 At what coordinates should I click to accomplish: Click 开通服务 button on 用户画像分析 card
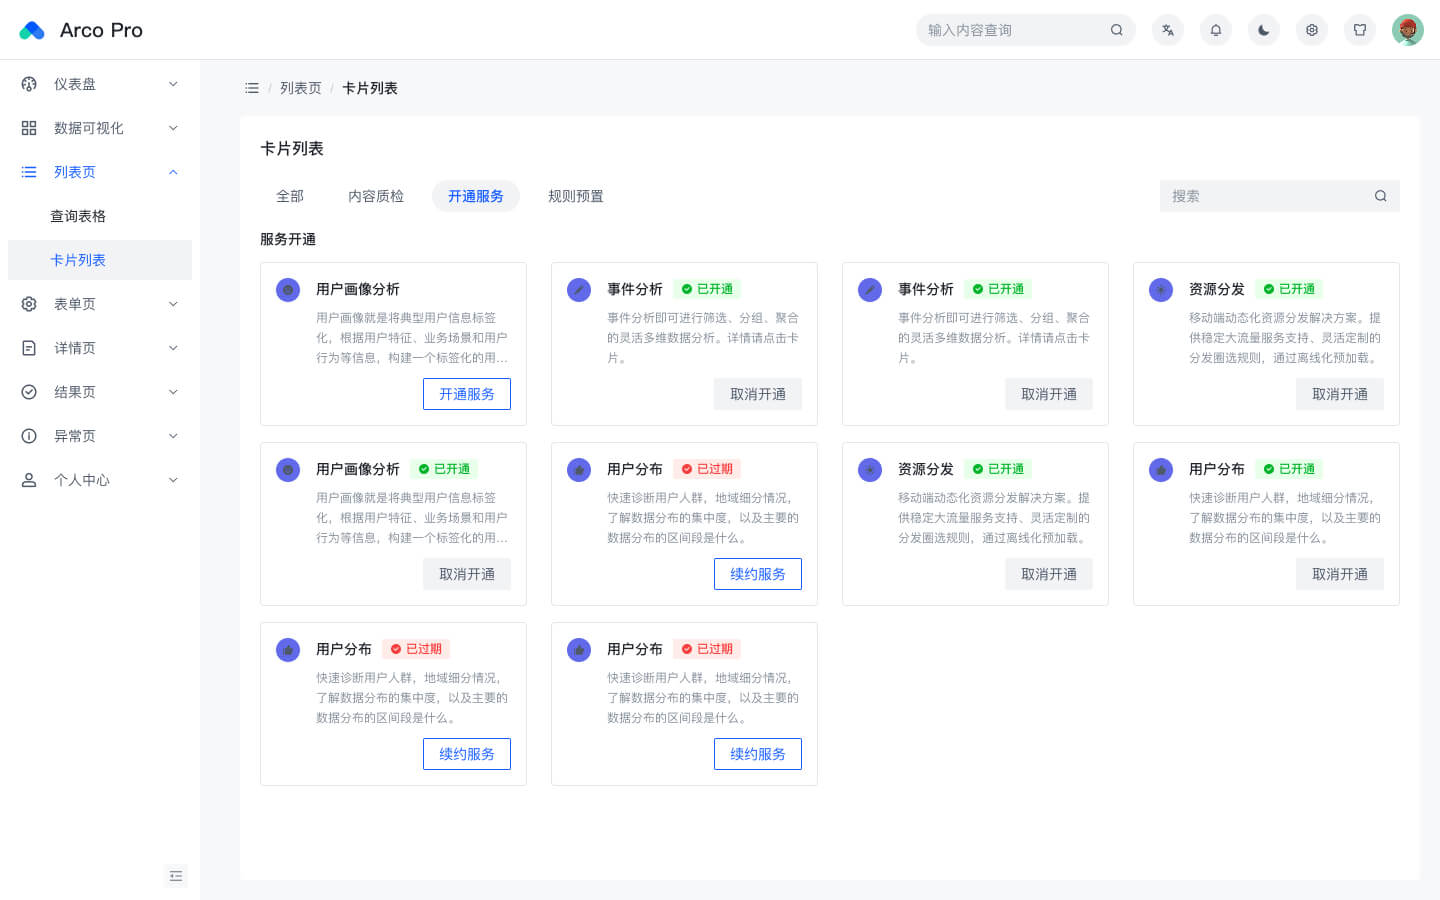pos(467,394)
